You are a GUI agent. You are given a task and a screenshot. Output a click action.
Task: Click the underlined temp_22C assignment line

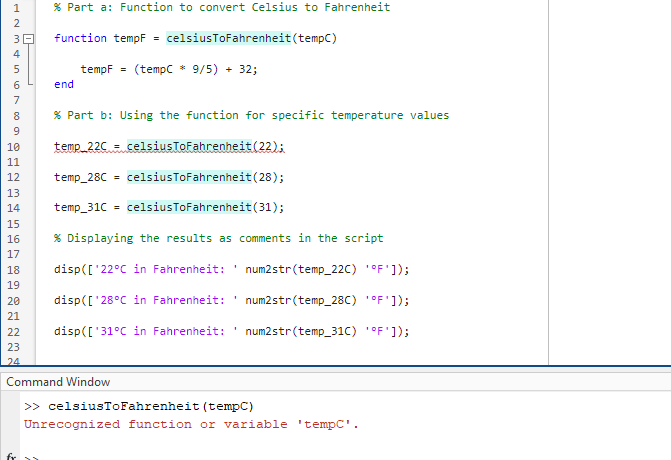point(169,146)
